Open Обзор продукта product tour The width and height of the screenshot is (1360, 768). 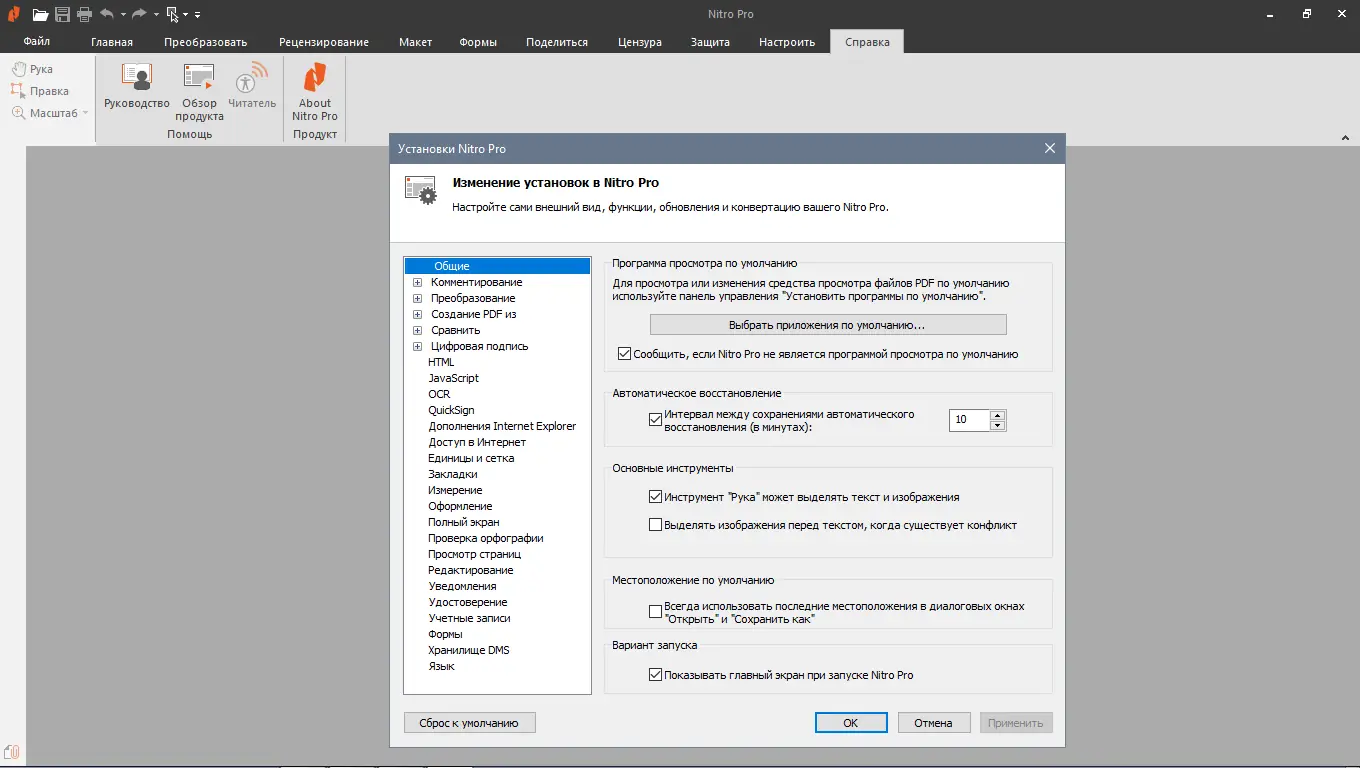199,92
